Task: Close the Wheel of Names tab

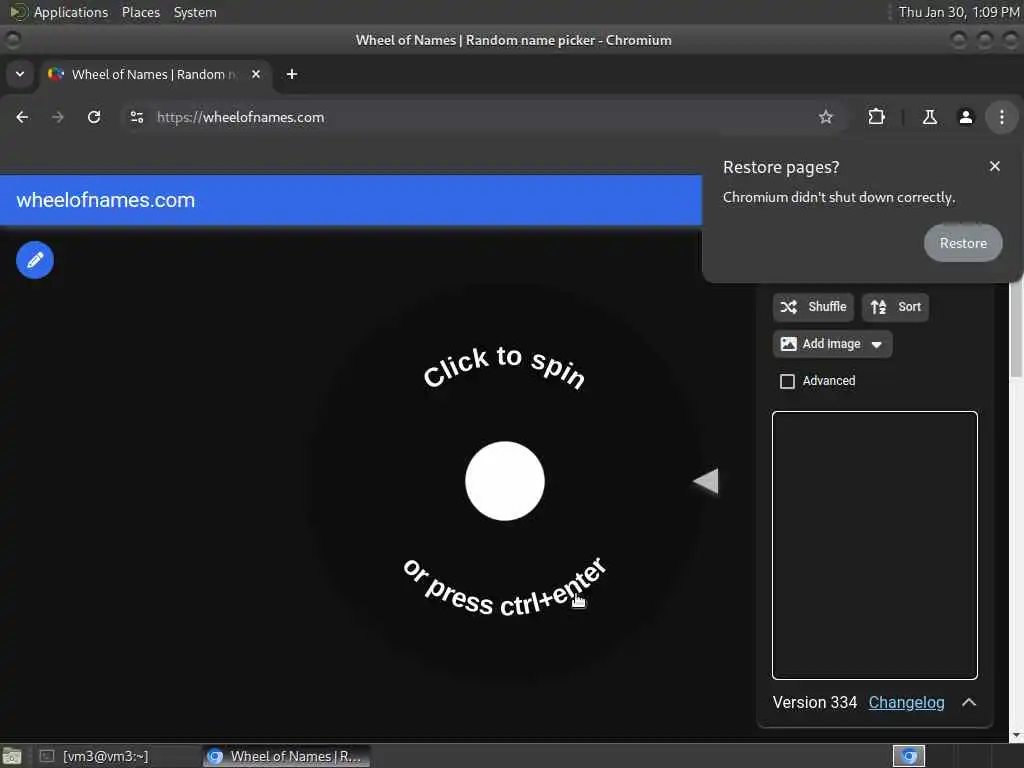Action: click(256, 74)
